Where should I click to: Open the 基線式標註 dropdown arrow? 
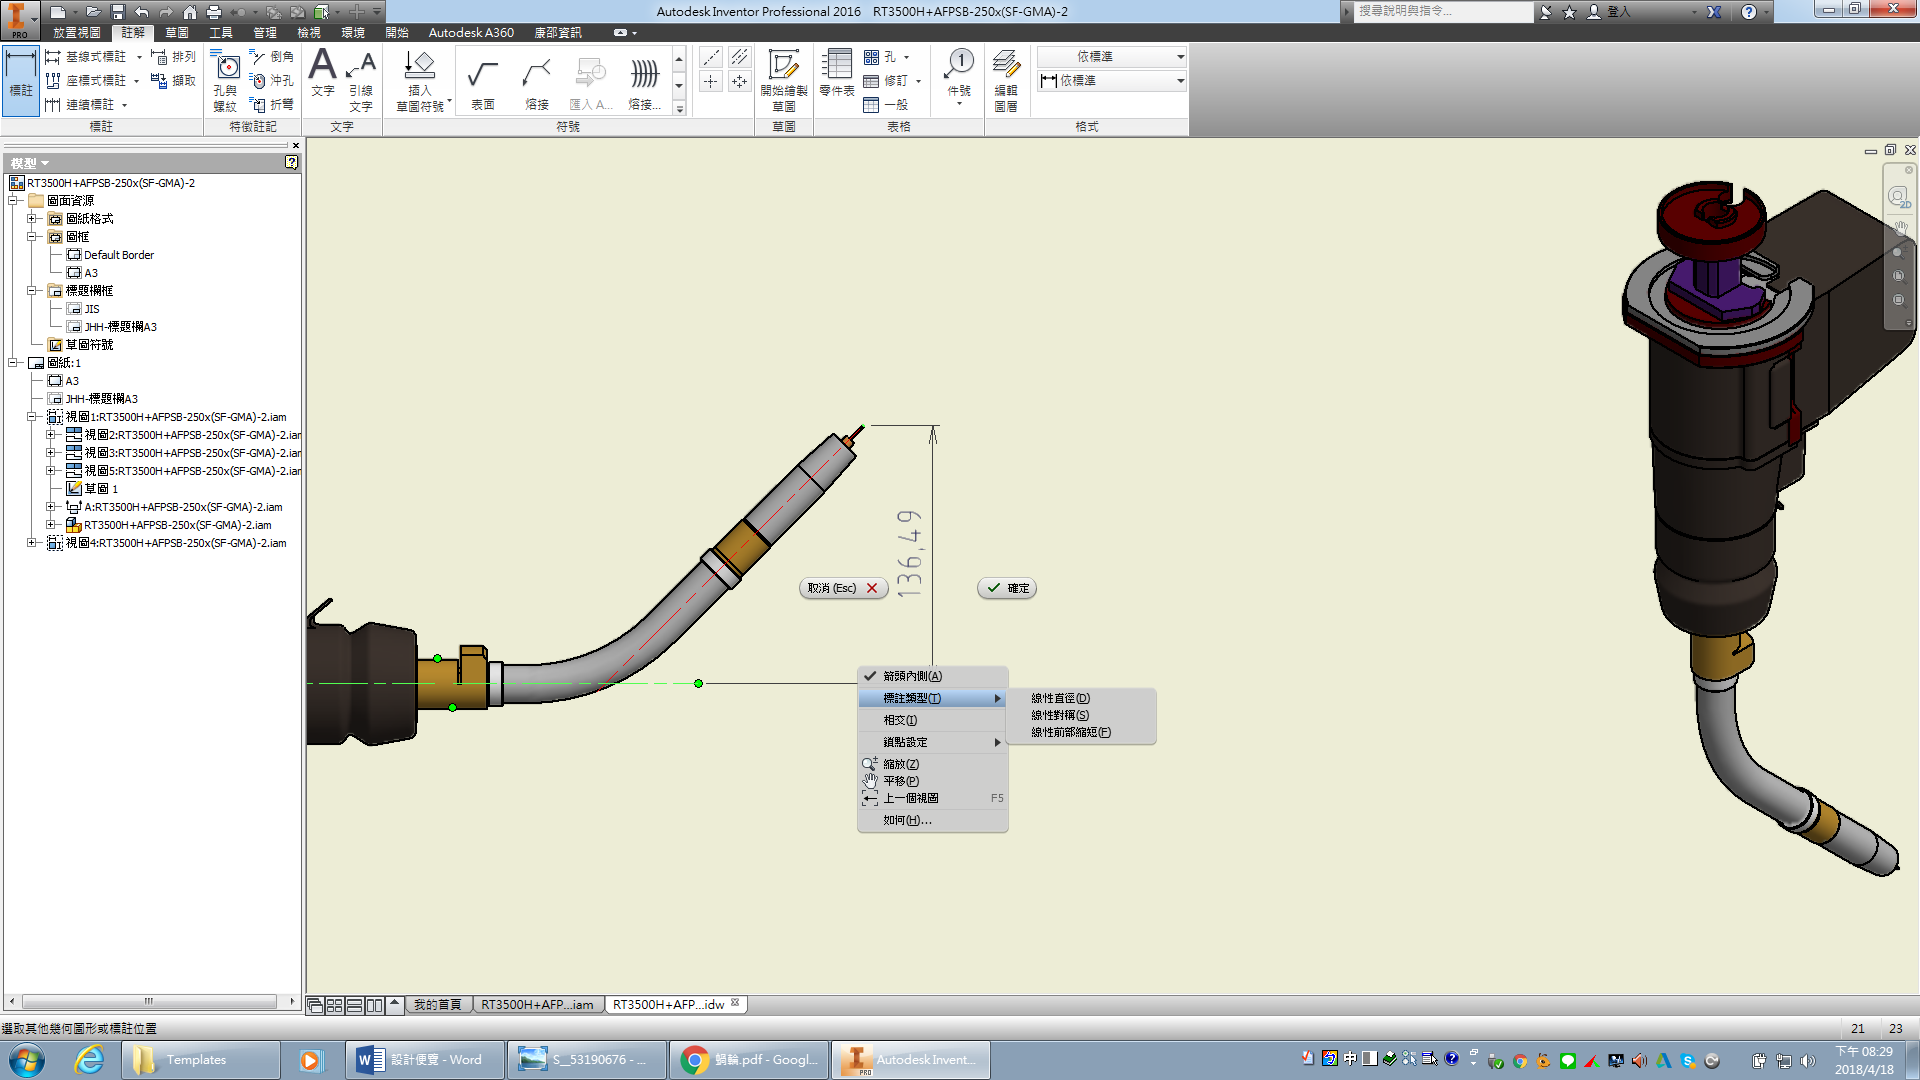(x=139, y=57)
